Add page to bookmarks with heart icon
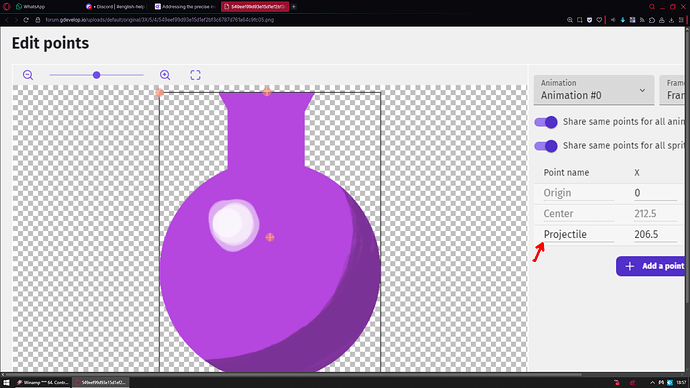 599,20
